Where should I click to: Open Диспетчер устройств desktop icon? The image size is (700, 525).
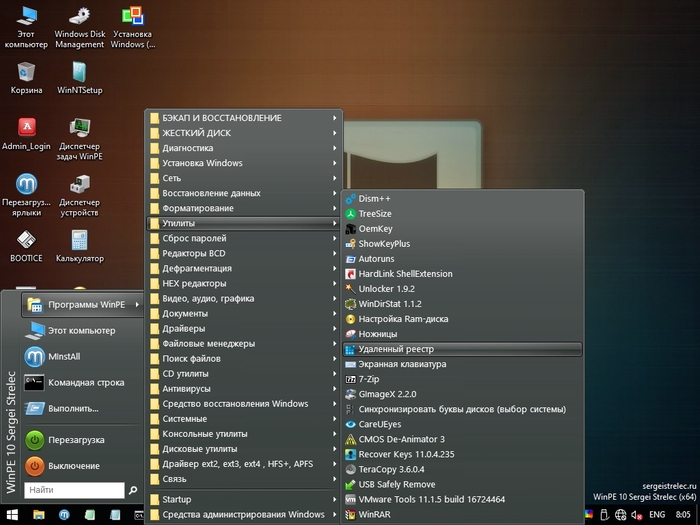click(79, 196)
